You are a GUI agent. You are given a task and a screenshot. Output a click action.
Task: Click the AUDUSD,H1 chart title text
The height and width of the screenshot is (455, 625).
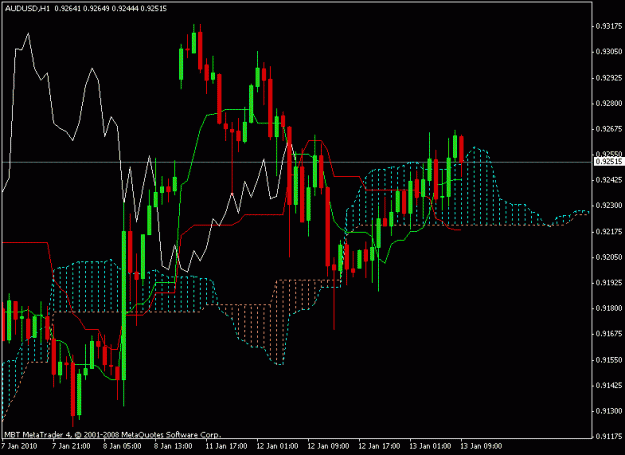coord(28,8)
